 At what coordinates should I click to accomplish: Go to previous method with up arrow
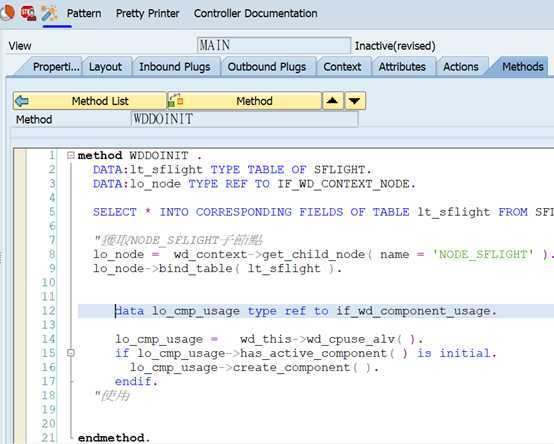point(332,101)
